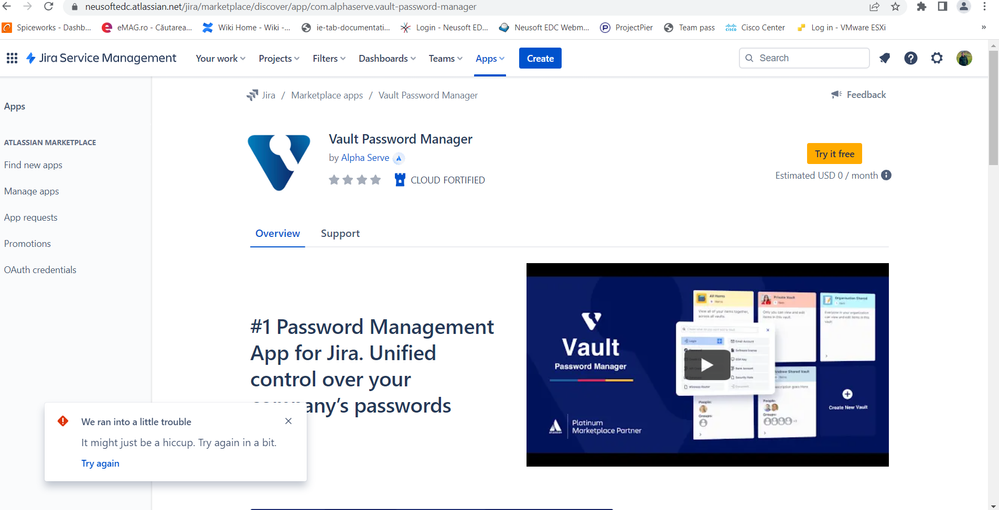Open the ie-tab-documentation bookmark
The width and height of the screenshot is (999, 510).
(346, 27)
